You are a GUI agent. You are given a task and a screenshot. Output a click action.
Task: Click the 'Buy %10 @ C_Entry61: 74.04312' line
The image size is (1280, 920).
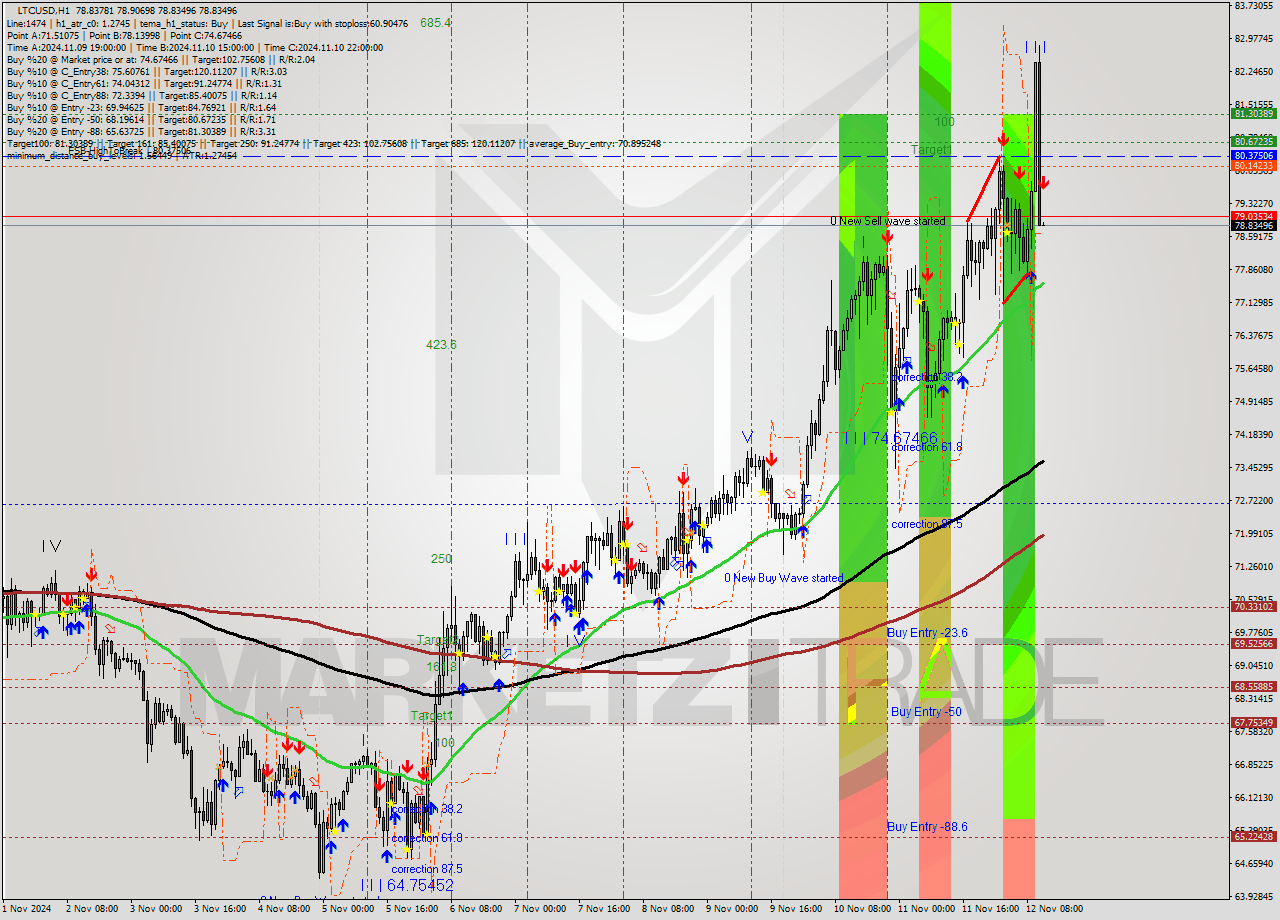pyautogui.click(x=145, y=83)
